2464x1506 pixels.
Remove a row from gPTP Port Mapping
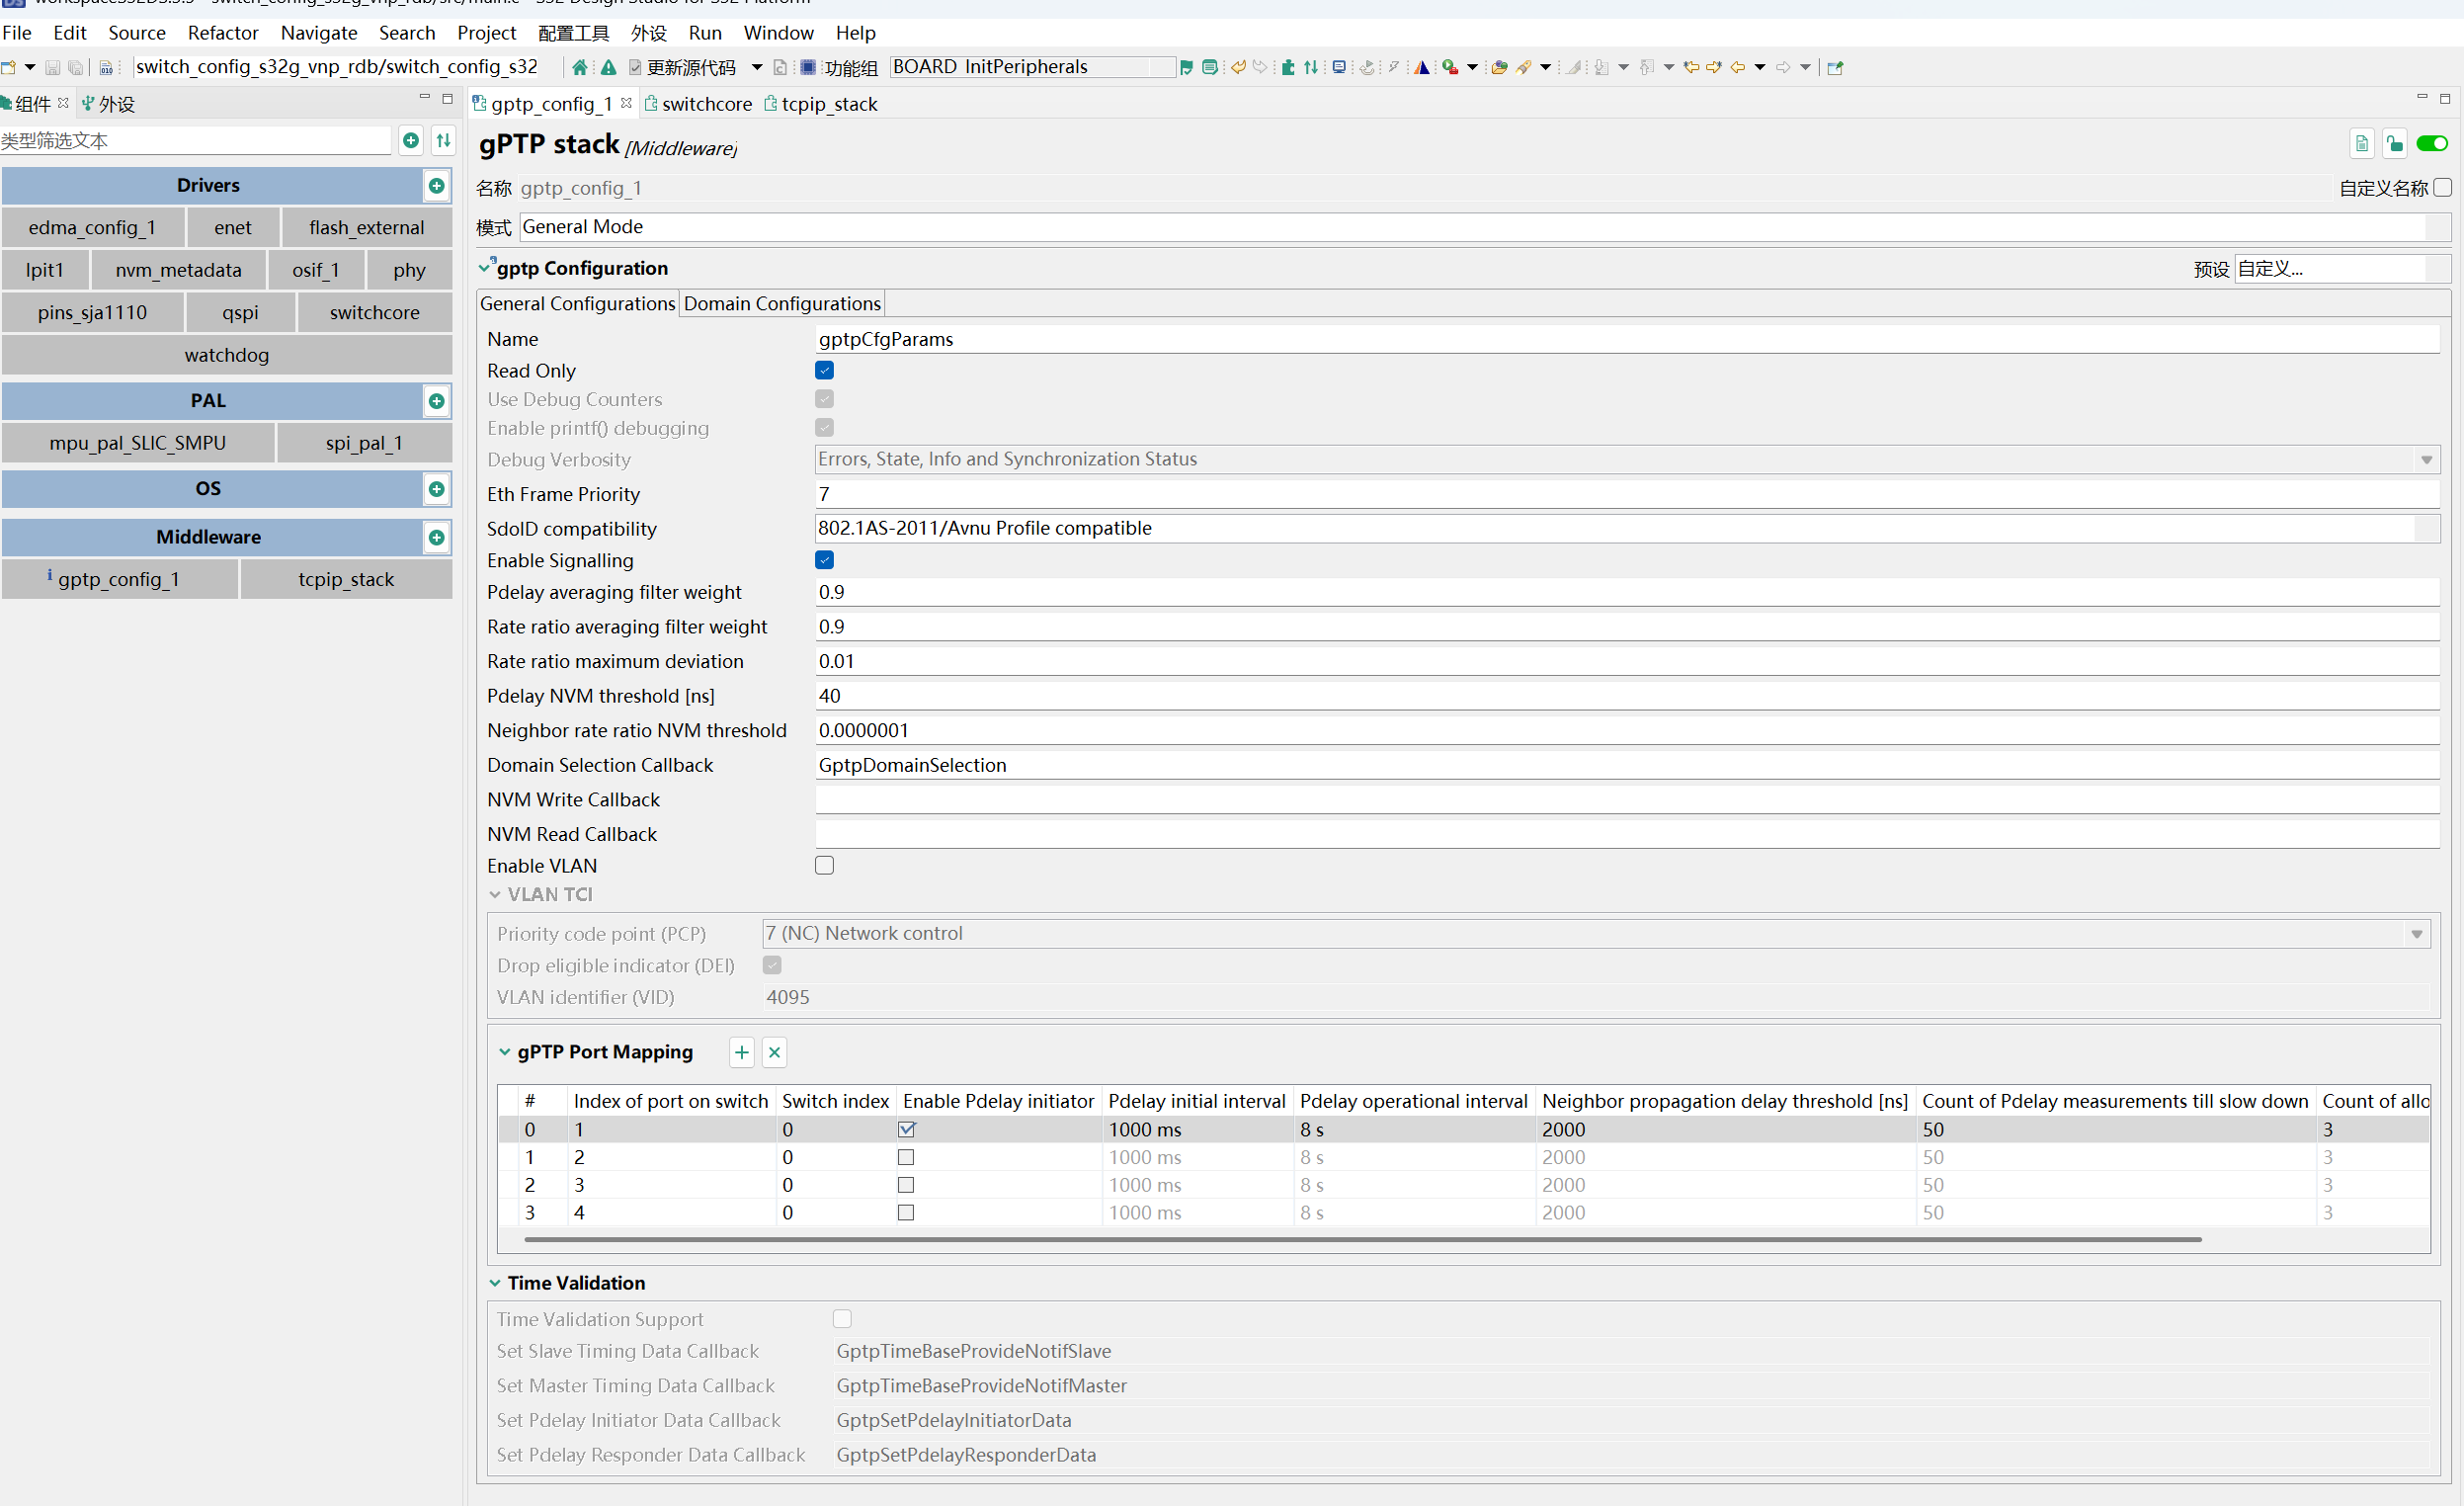pos(774,1052)
